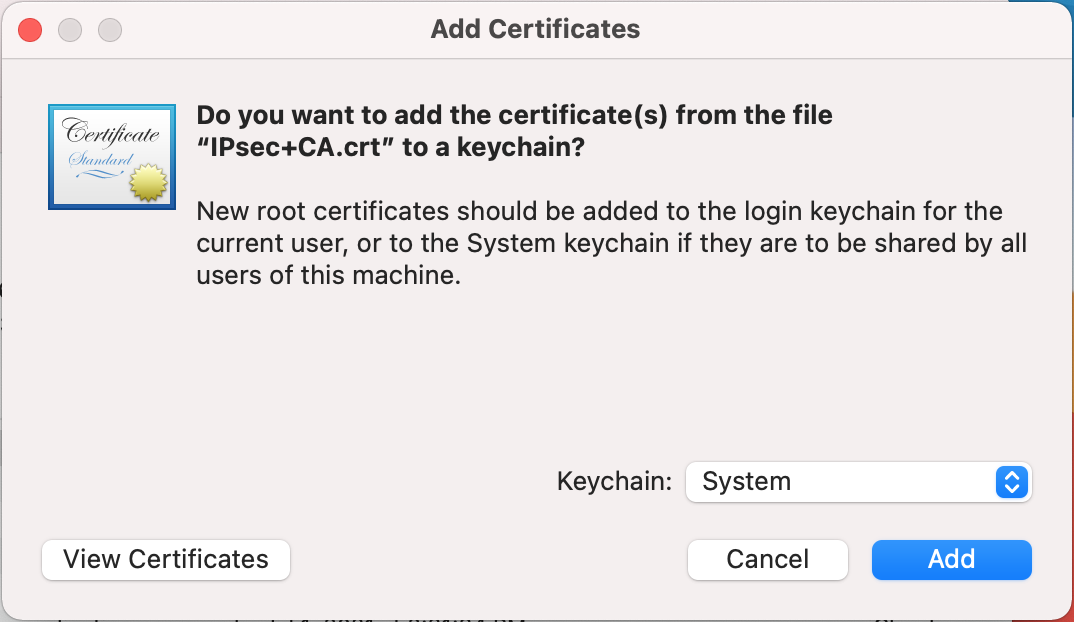
Task: Open the Keychain dropdown showing System
Action: point(858,482)
